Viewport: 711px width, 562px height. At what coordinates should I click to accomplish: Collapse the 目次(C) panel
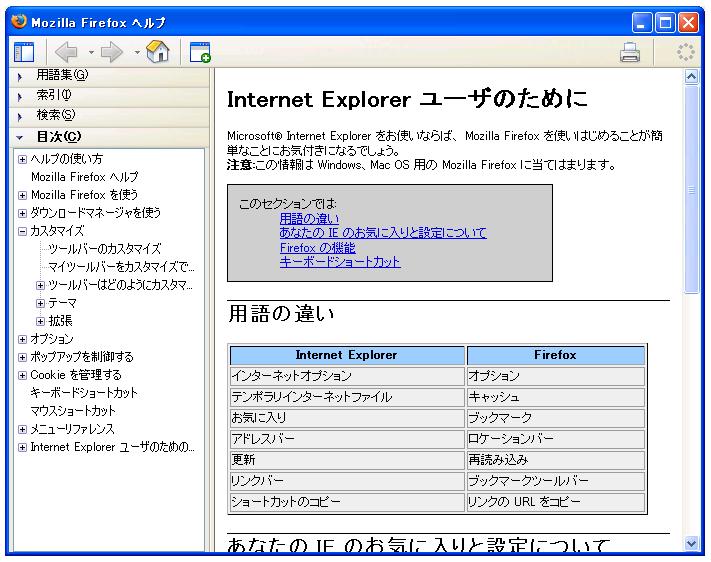[109, 137]
